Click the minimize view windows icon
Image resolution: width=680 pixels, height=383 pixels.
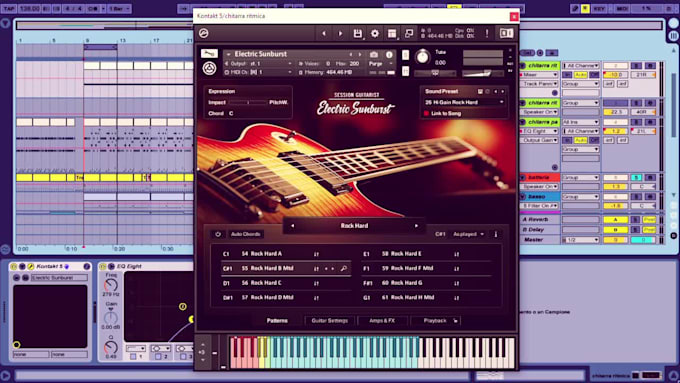[409, 33]
